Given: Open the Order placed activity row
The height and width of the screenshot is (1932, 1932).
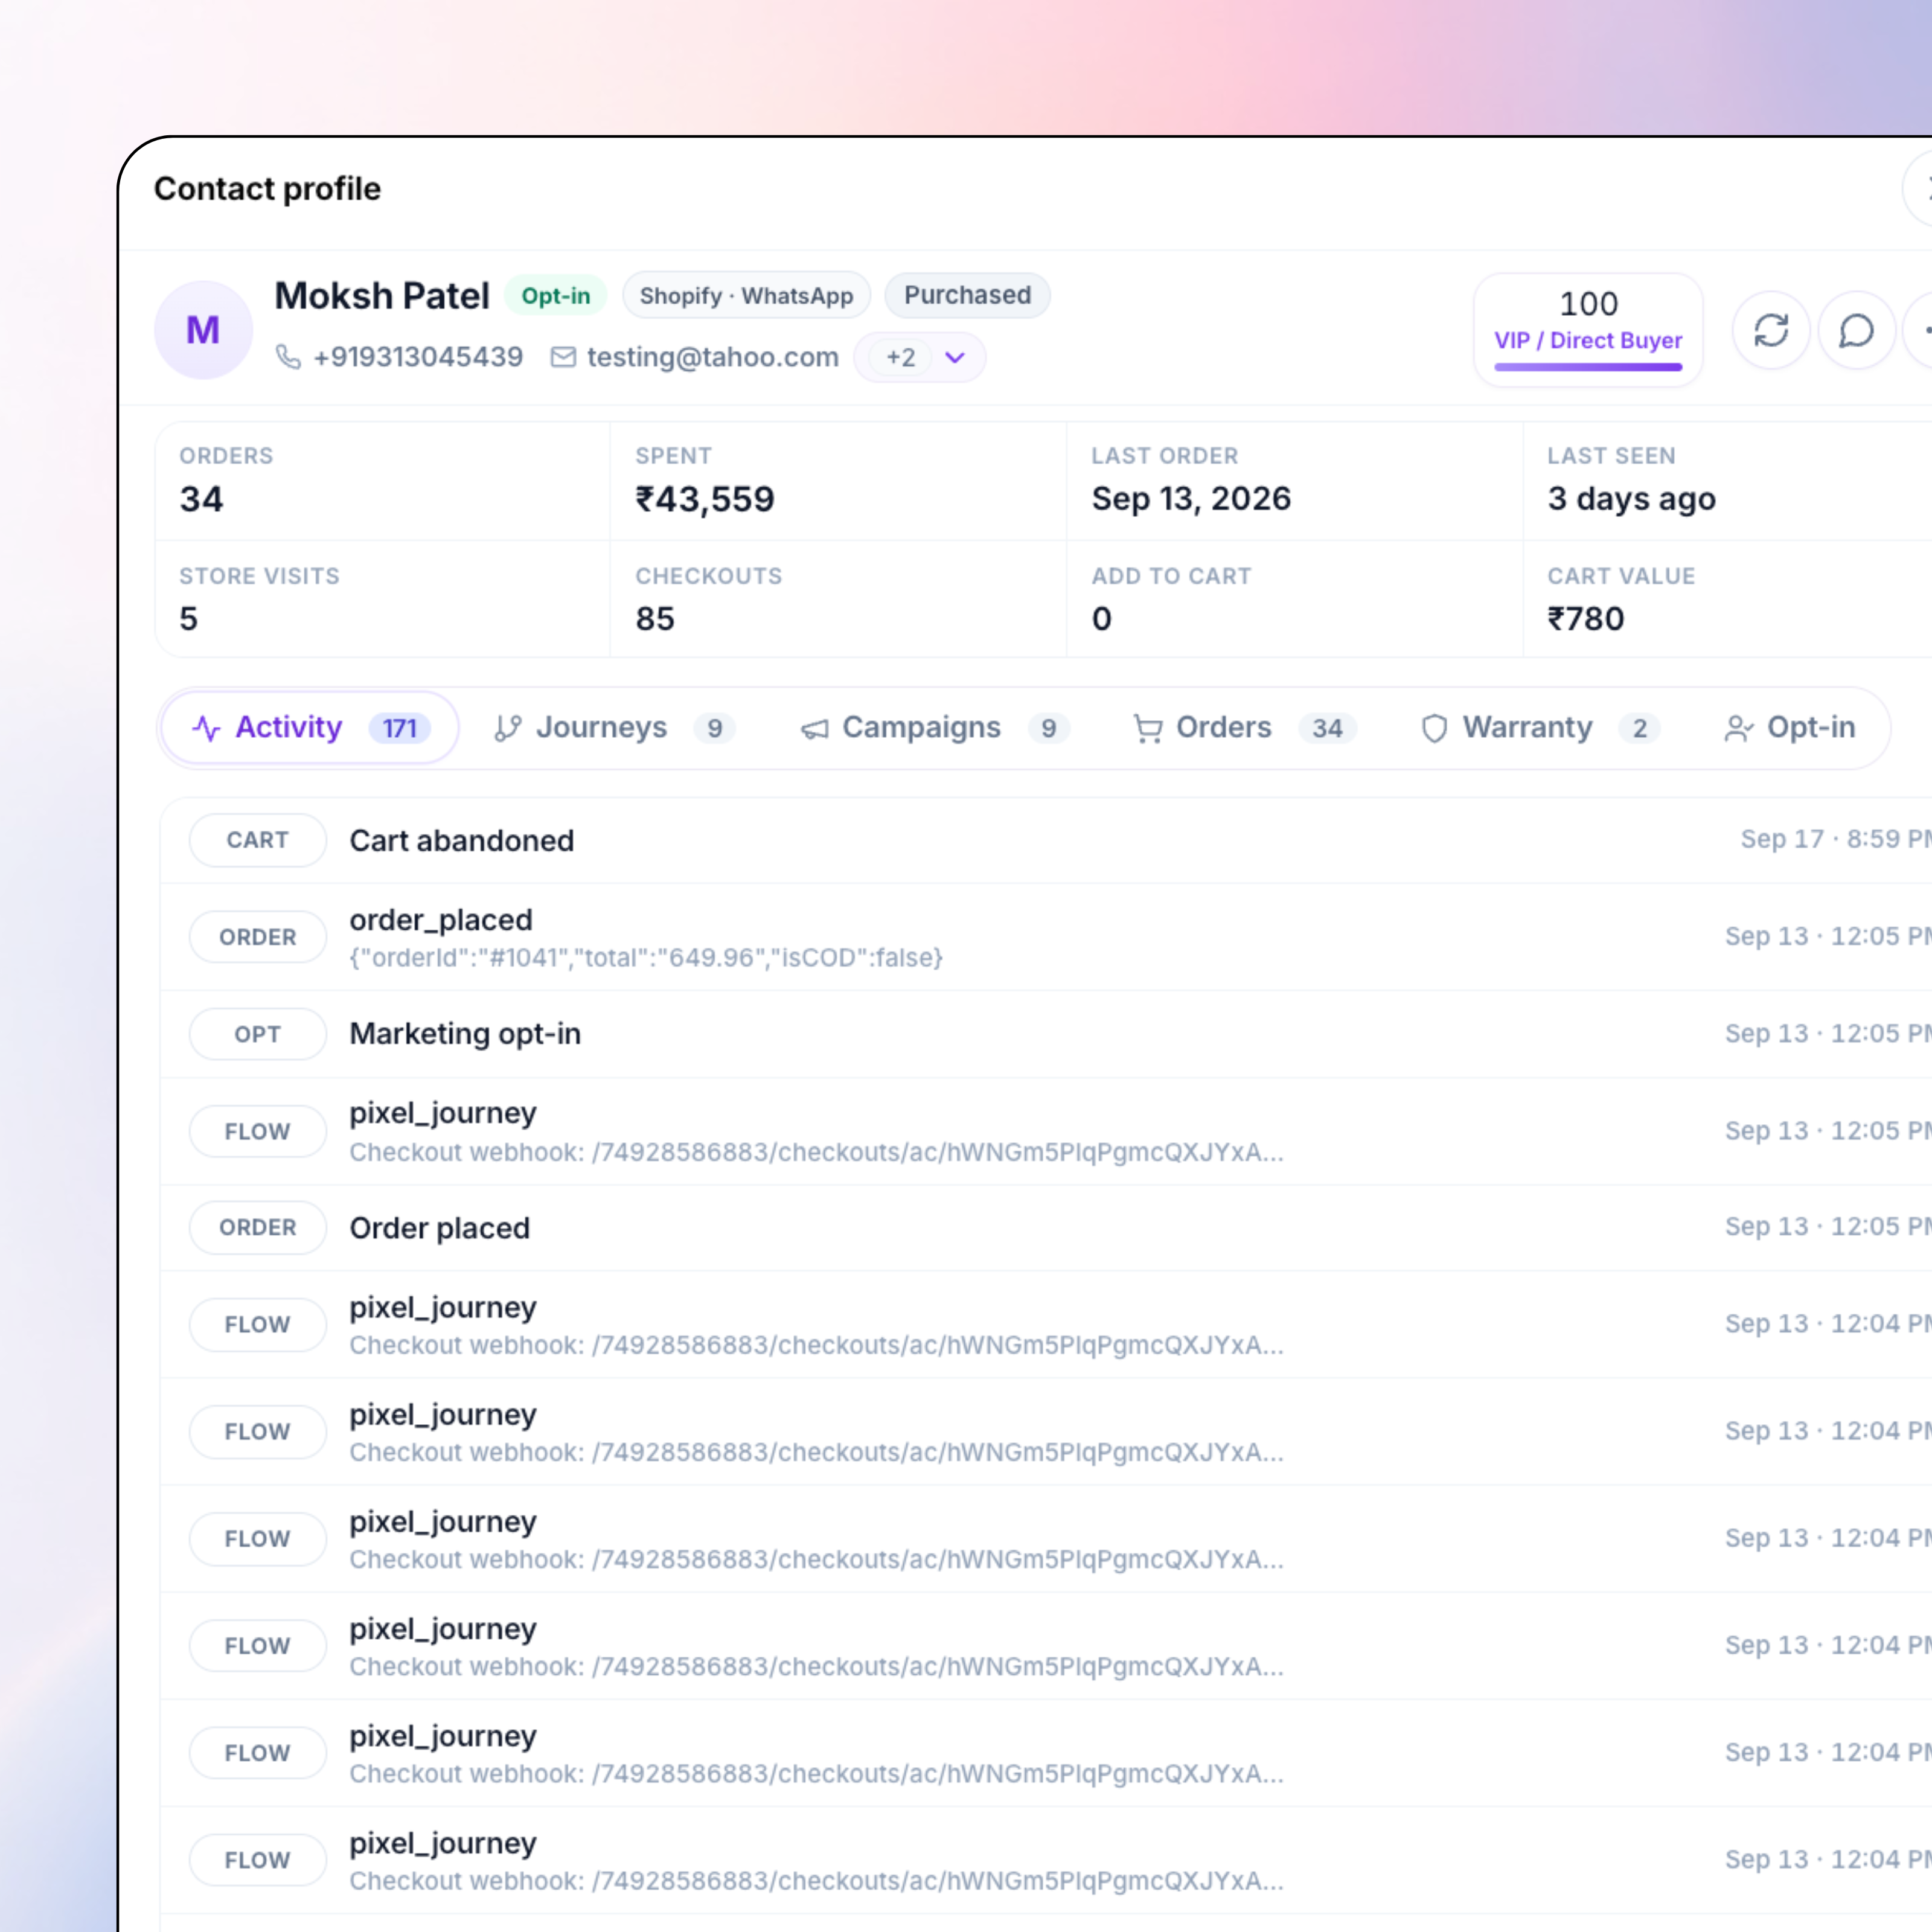Looking at the screenshot, I should point(1046,1228).
